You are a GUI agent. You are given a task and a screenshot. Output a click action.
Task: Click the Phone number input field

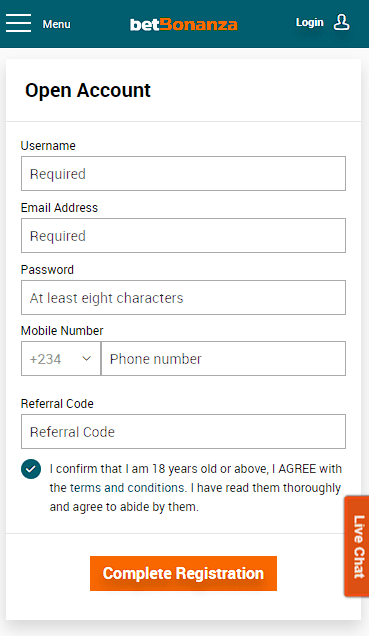(x=223, y=359)
